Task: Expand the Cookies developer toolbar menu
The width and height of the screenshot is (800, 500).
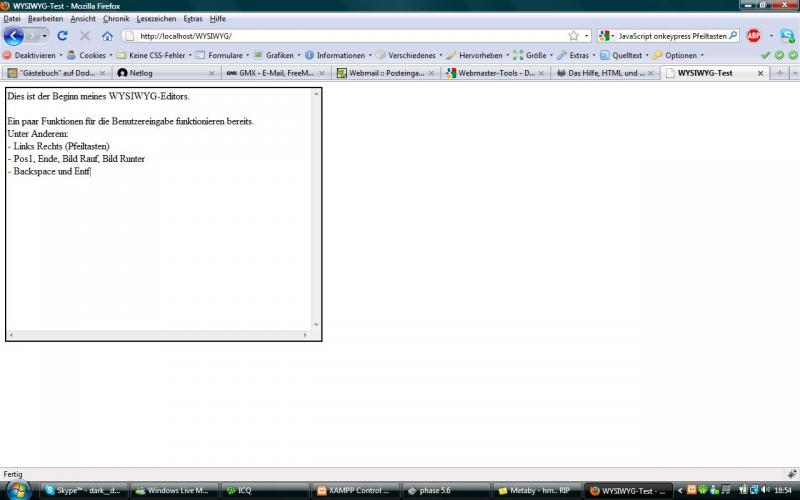Action: pyautogui.click(x=92, y=55)
